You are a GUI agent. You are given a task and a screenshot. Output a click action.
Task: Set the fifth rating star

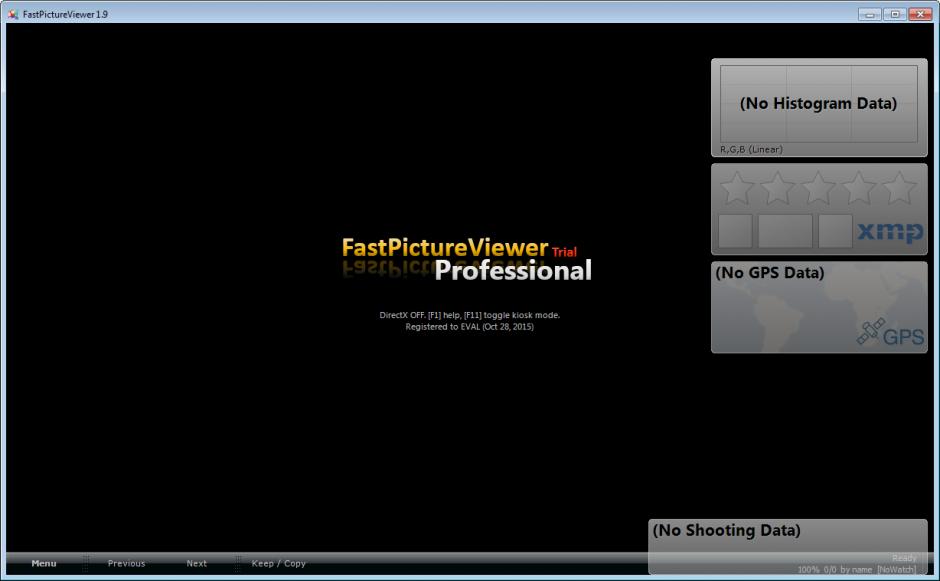(899, 188)
